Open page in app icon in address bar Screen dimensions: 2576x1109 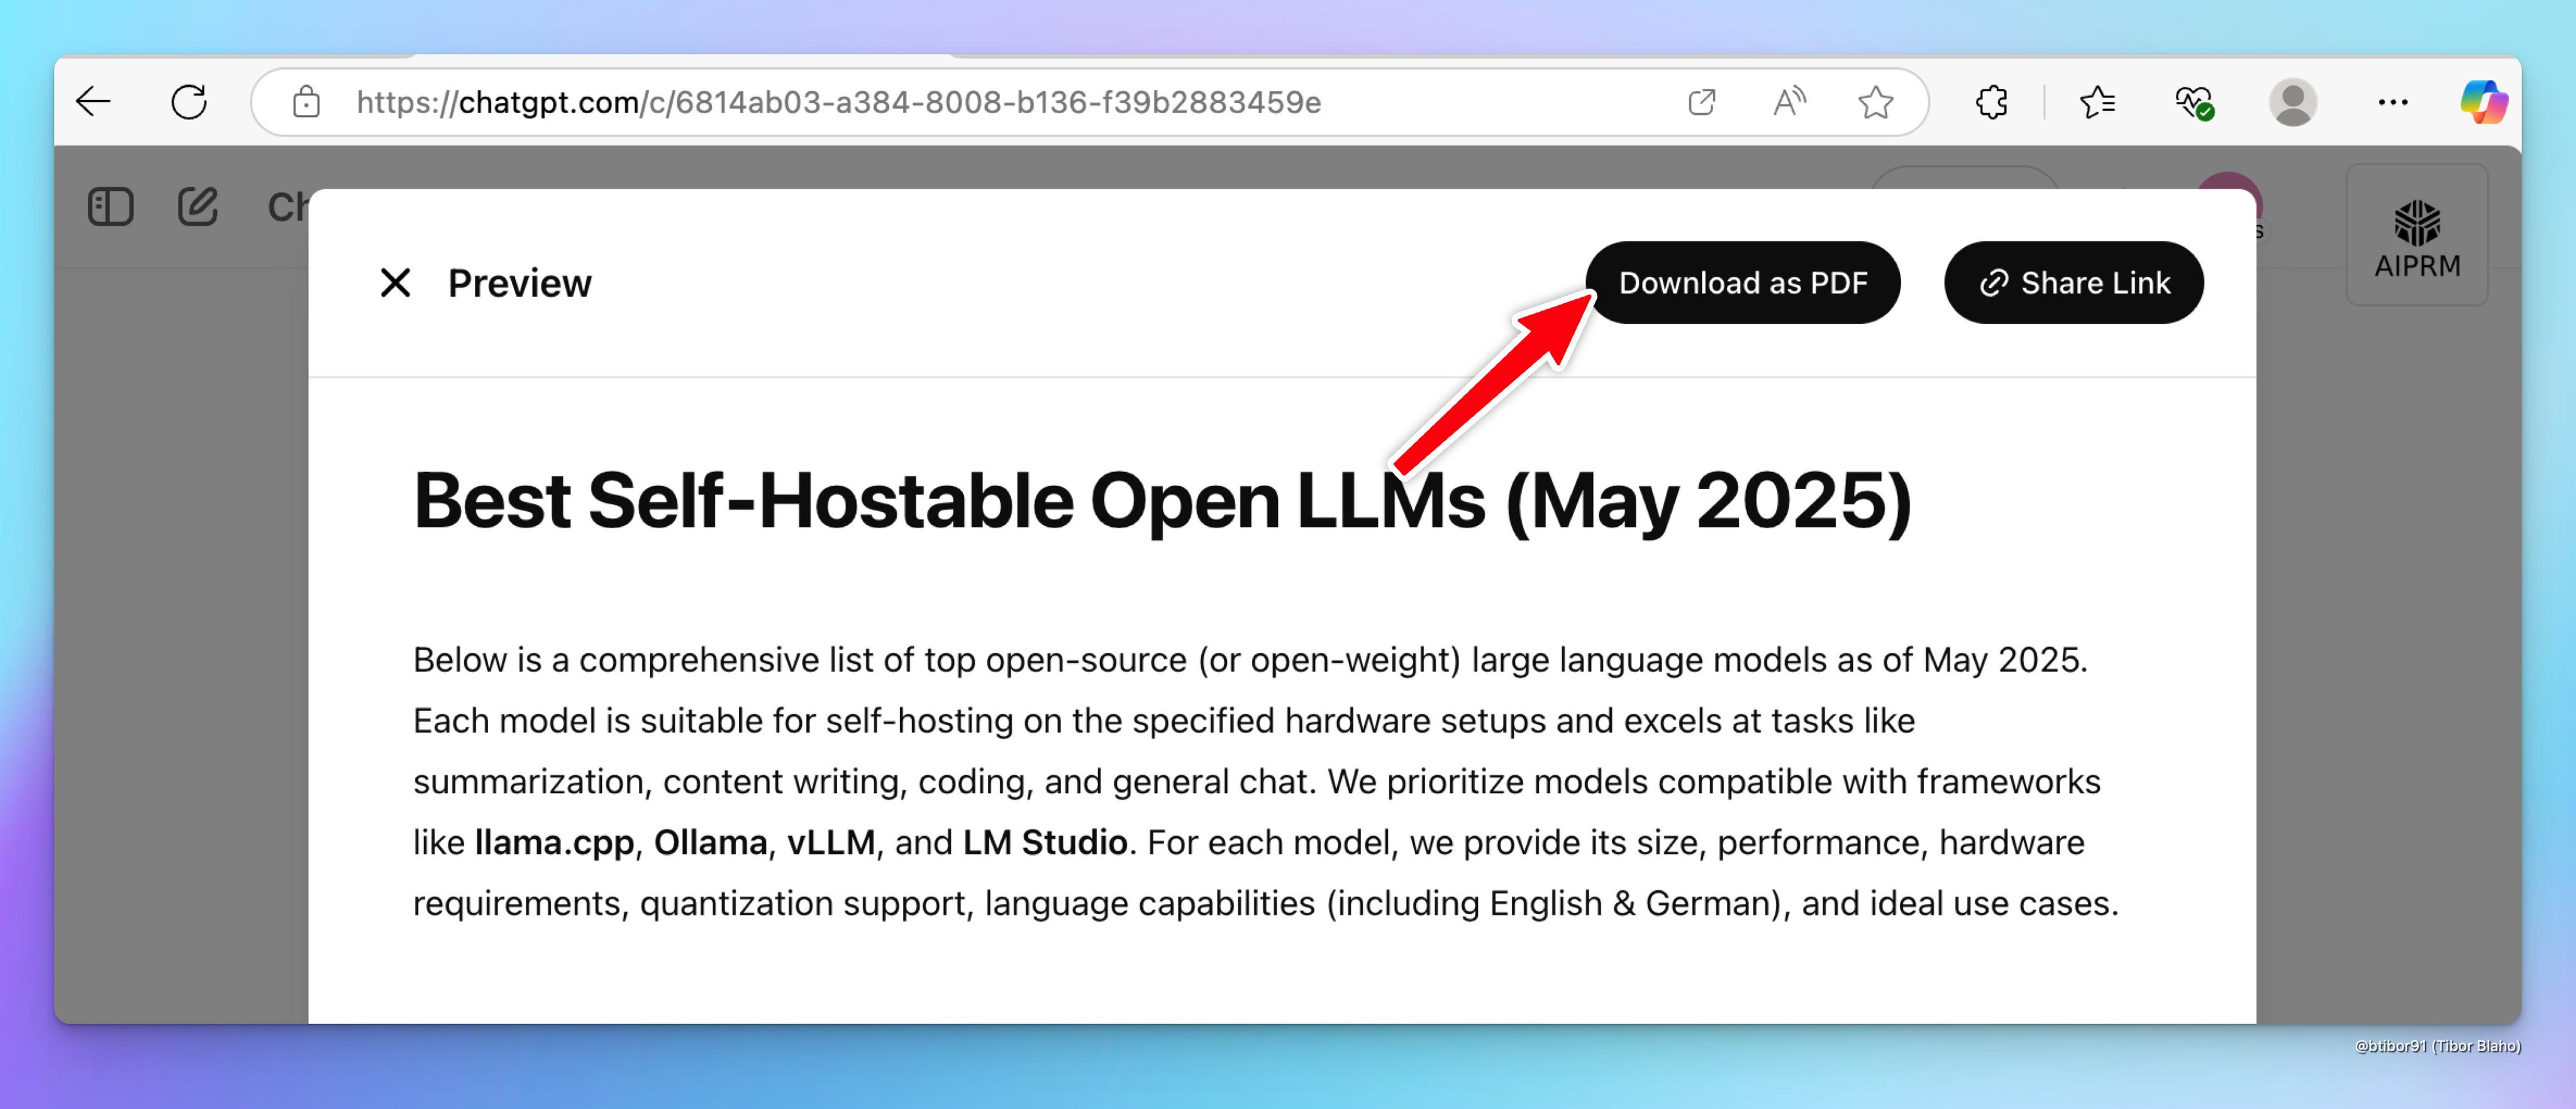pos(1701,102)
